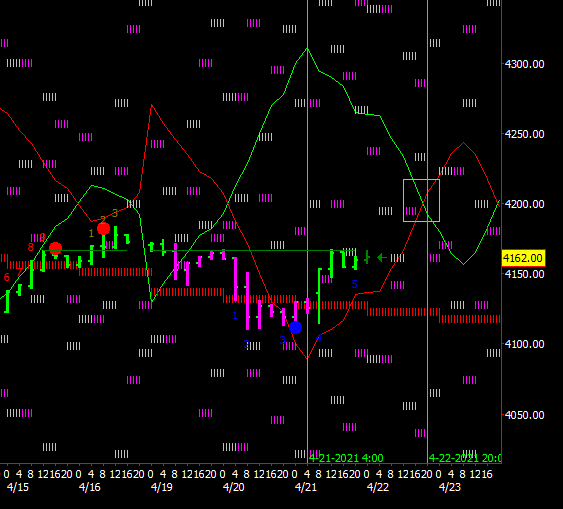The height and width of the screenshot is (509, 563).
Task: Click the 4/23 date label
Action: point(450,487)
